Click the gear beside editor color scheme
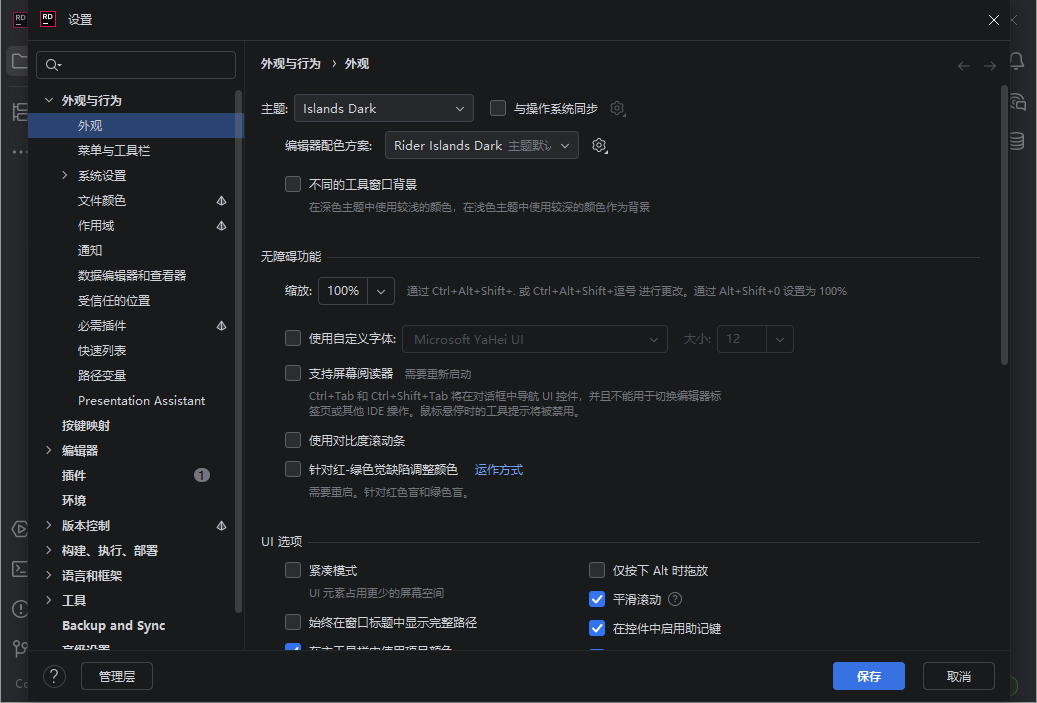The height and width of the screenshot is (703, 1037). [x=599, y=145]
